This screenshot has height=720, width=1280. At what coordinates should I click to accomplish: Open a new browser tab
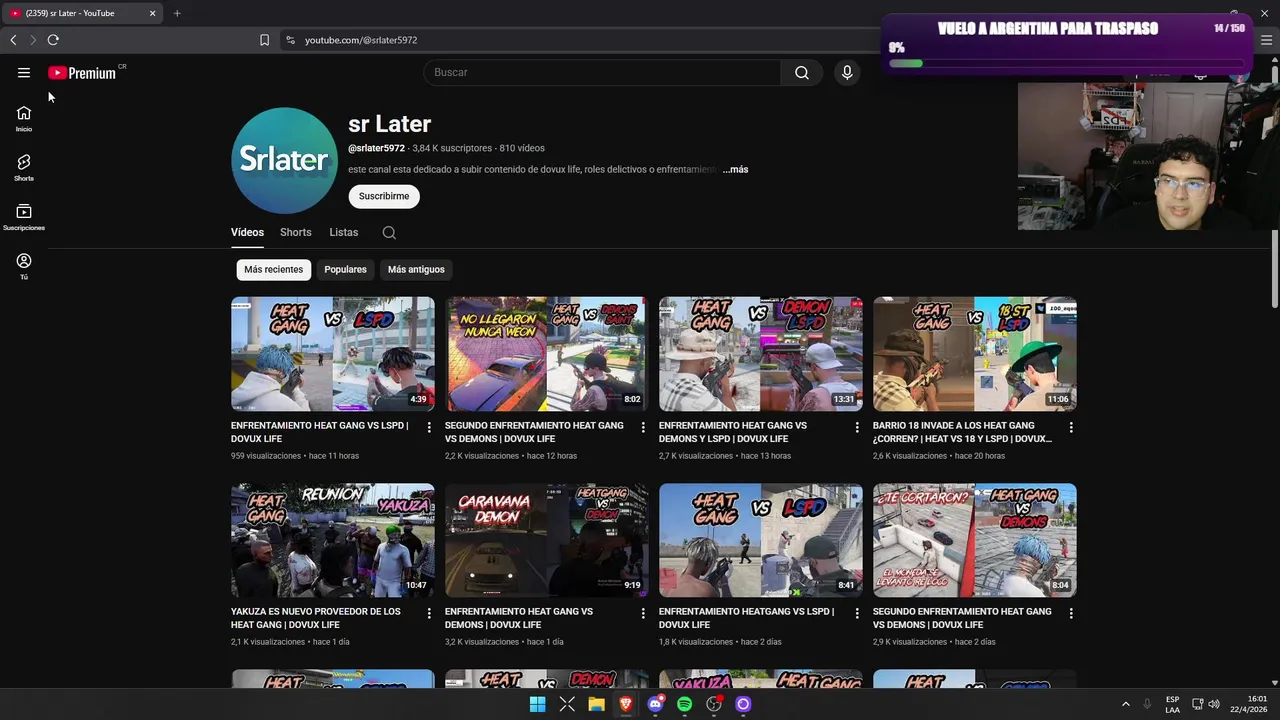click(x=177, y=13)
